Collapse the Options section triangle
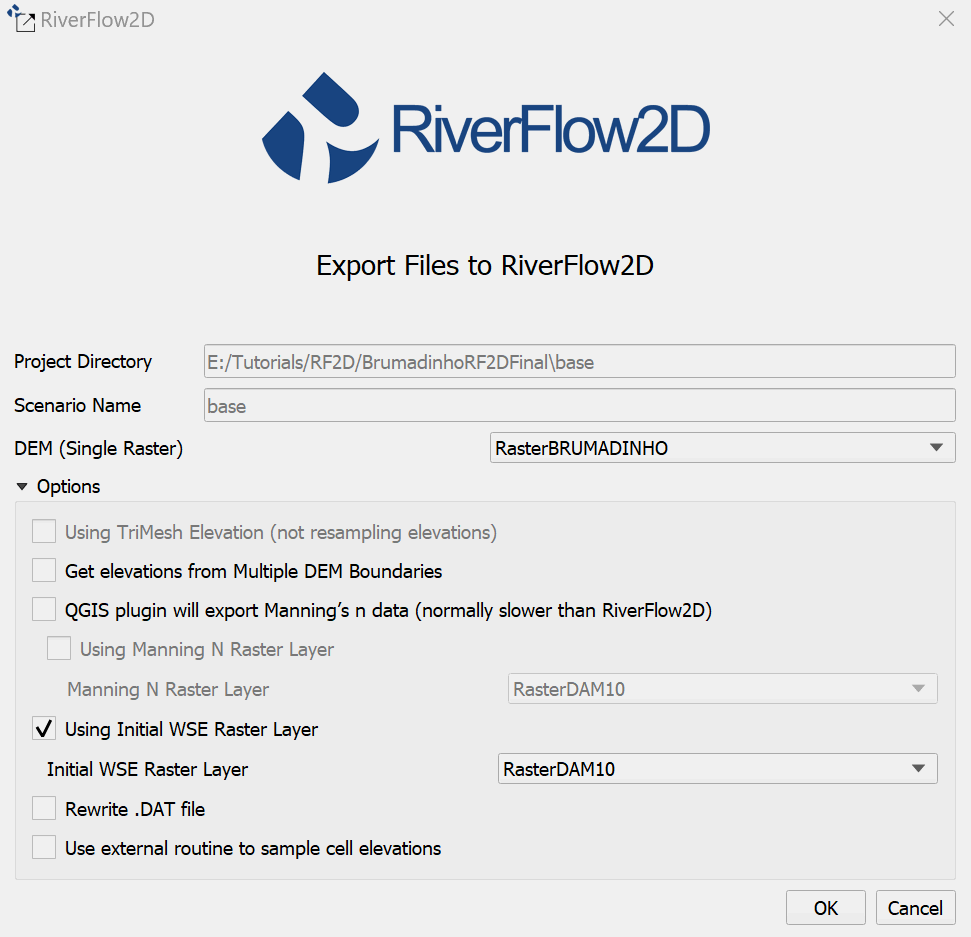Screen dimensions: 971x937 pos(22,487)
